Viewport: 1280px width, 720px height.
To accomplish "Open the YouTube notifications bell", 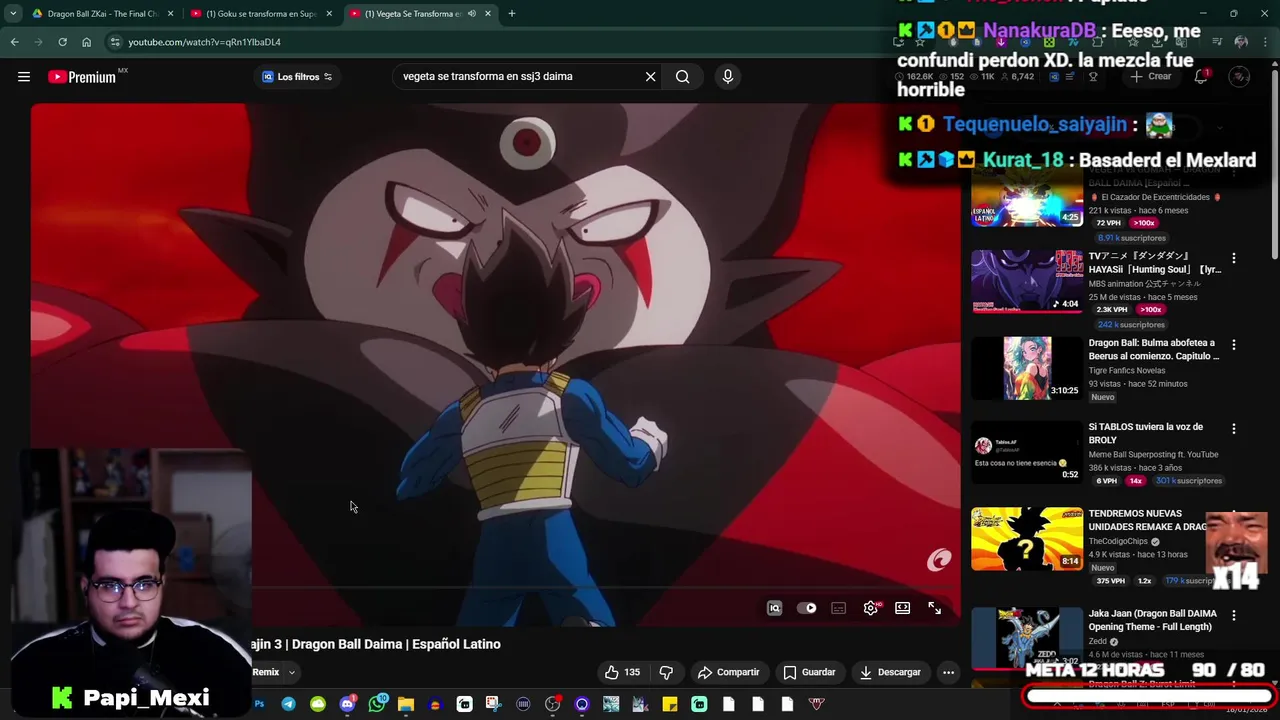I will pos(1201,77).
